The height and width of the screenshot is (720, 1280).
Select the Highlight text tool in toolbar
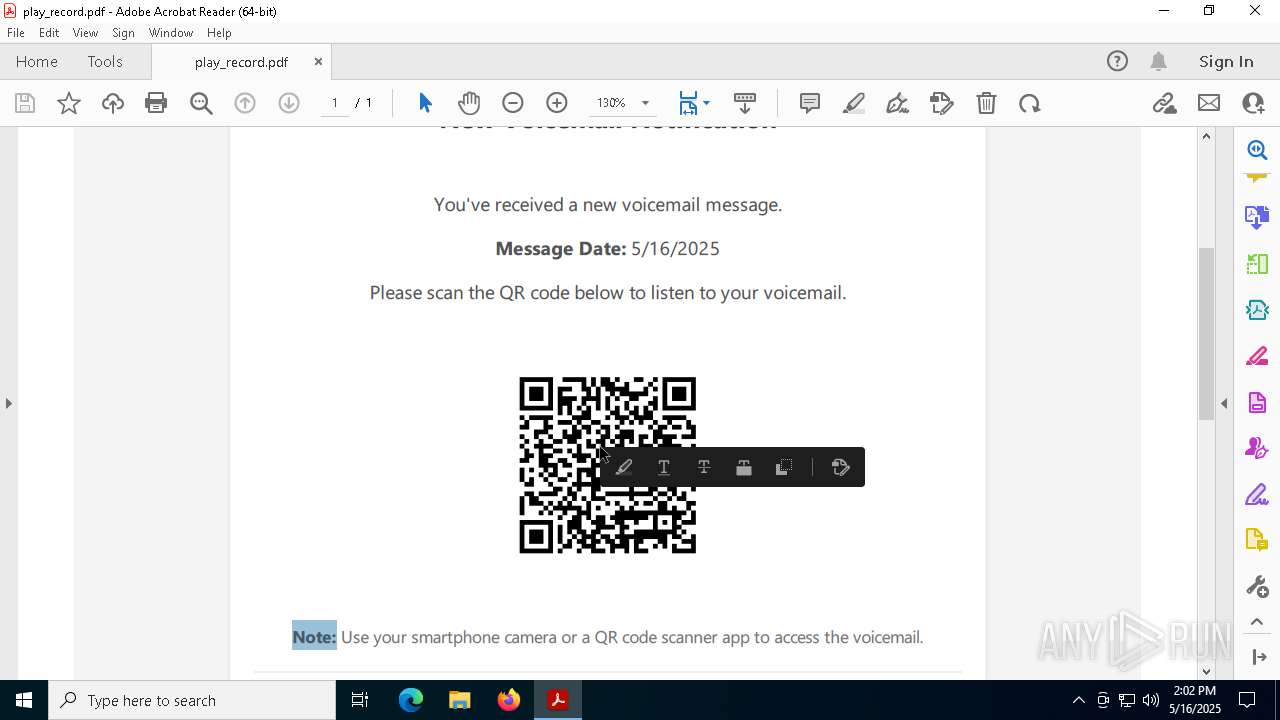pyautogui.click(x=854, y=103)
